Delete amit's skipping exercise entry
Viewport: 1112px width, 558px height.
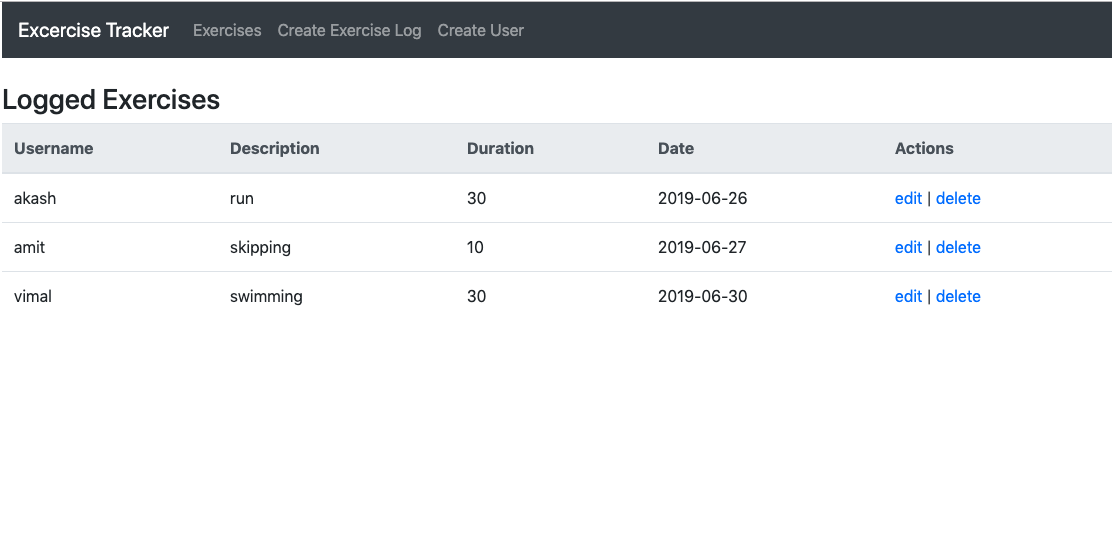(958, 247)
